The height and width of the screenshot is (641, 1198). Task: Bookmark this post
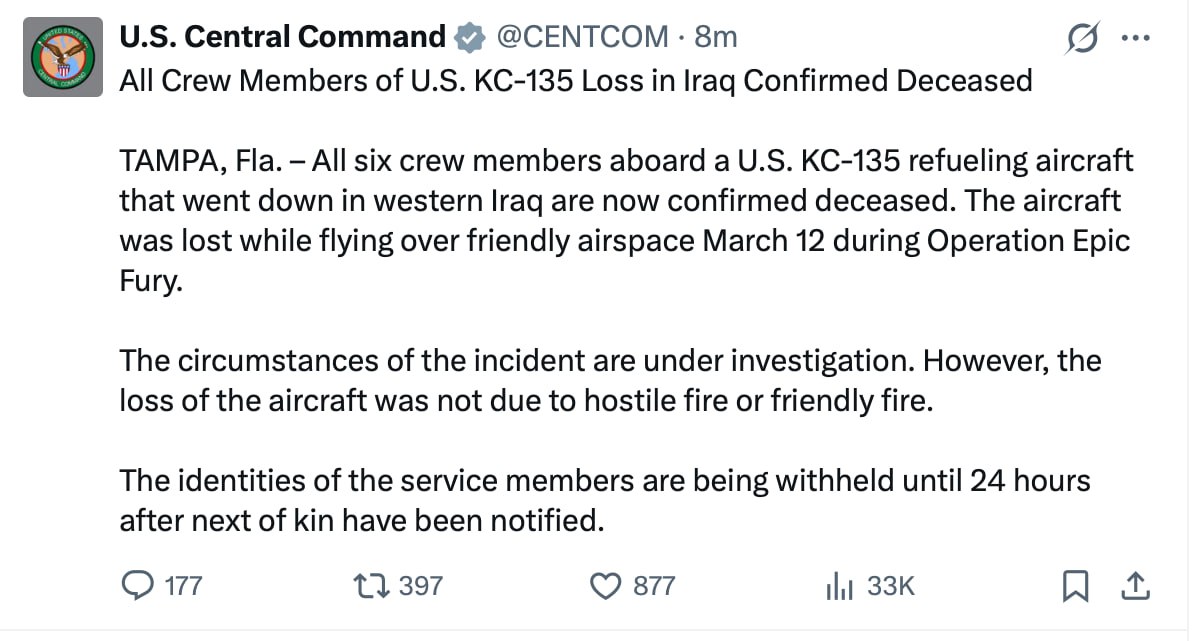(x=1075, y=586)
